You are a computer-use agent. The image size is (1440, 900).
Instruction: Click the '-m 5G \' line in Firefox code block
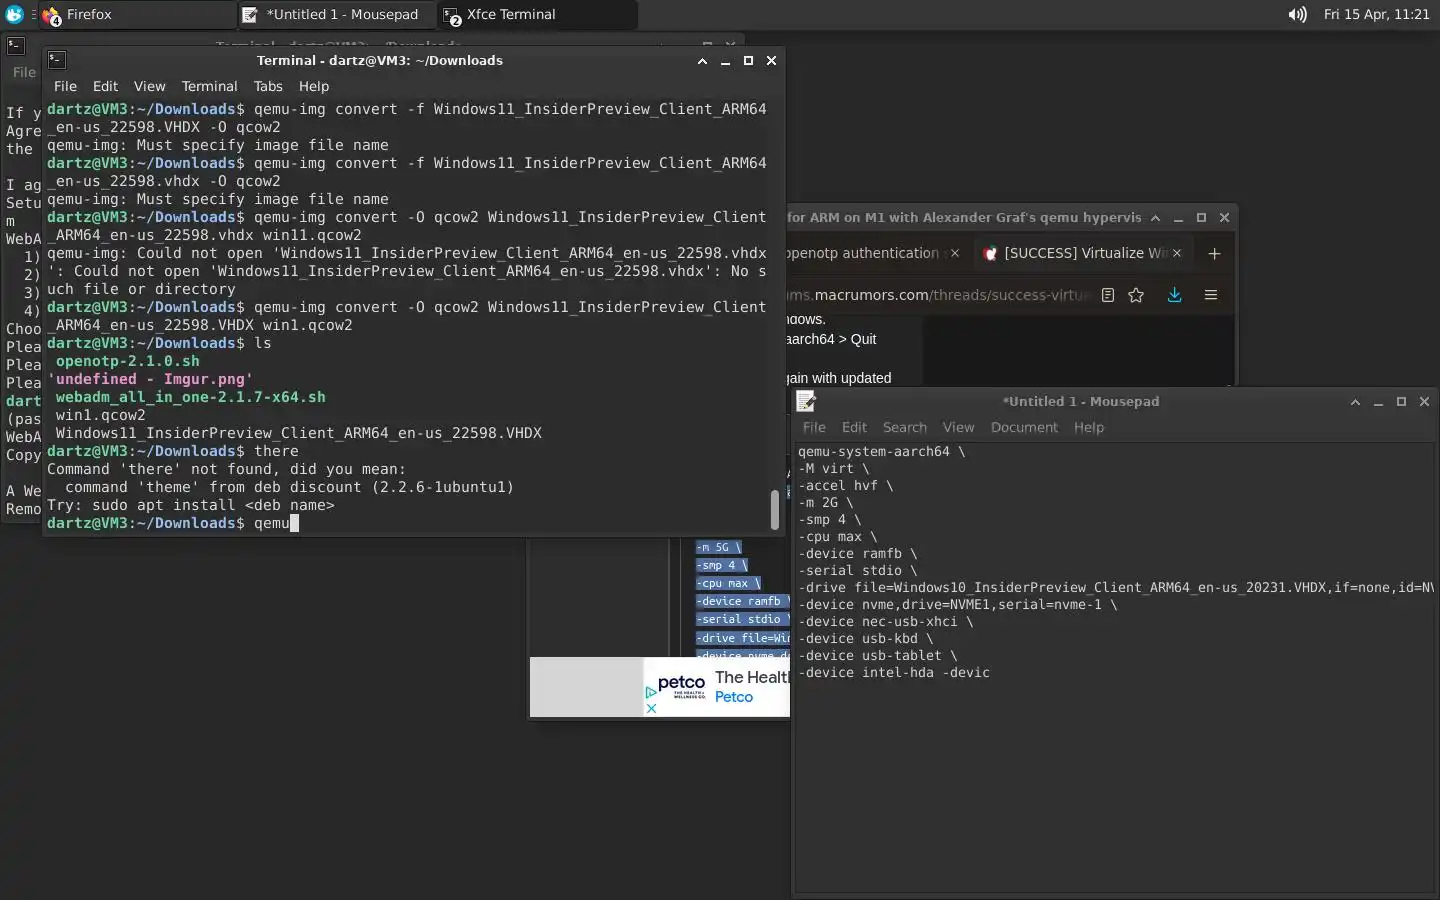[x=719, y=547]
